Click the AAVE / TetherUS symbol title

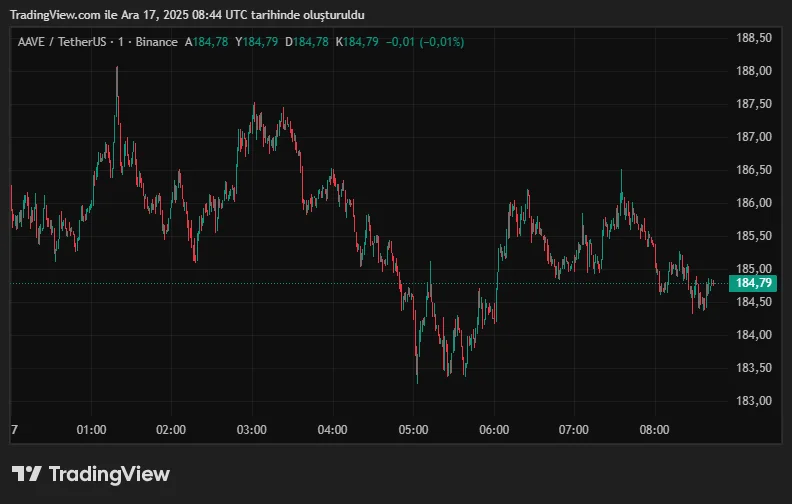coord(59,42)
